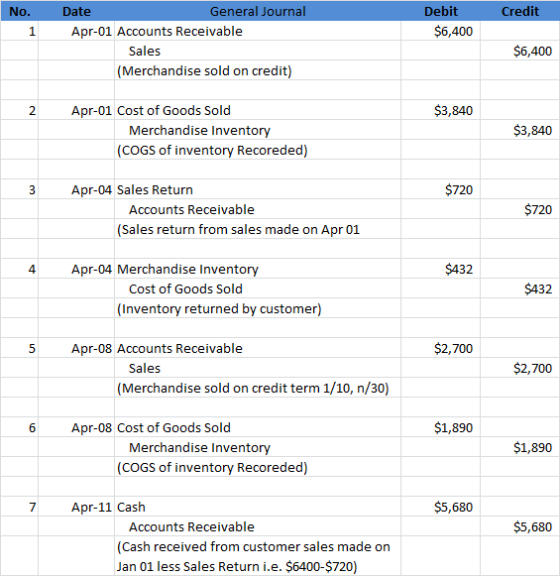Click entry 1 Accounts Receivable cell

(258, 31)
